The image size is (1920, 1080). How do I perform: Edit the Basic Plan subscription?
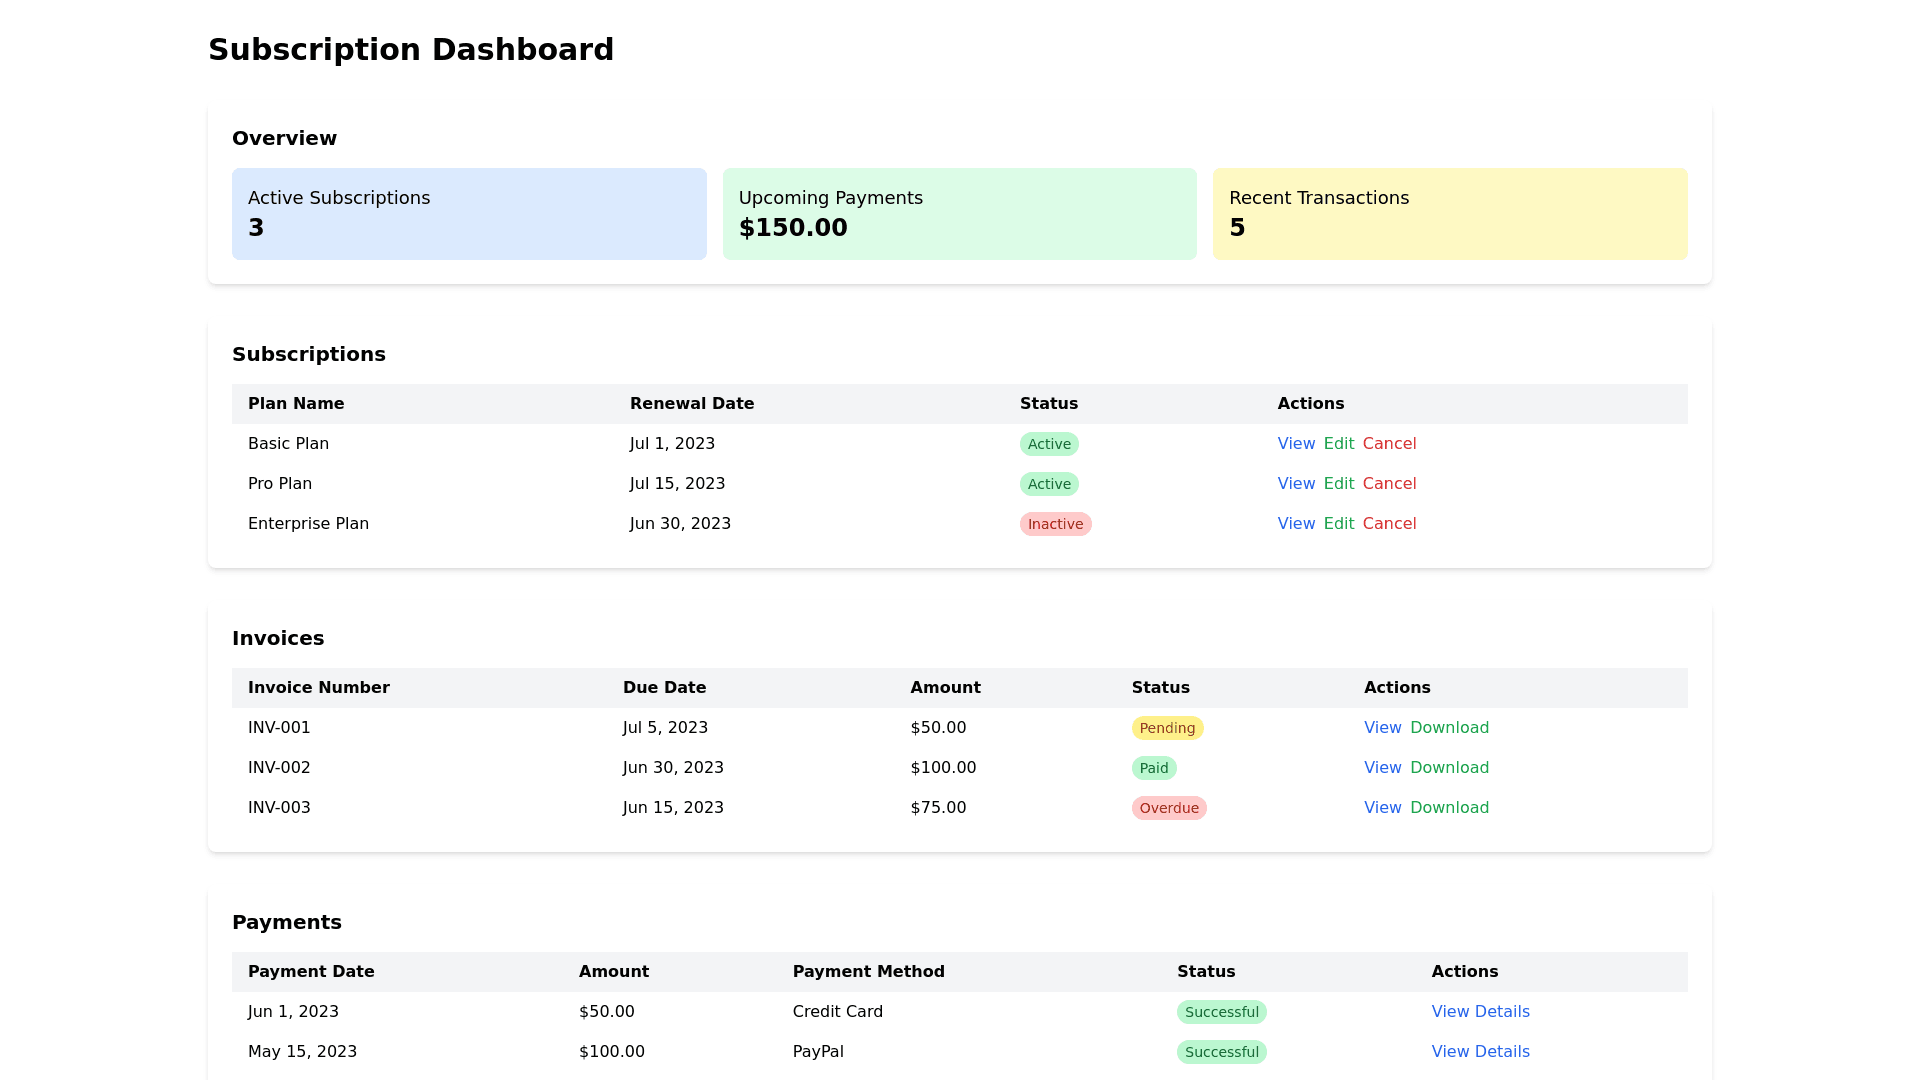[x=1338, y=444]
